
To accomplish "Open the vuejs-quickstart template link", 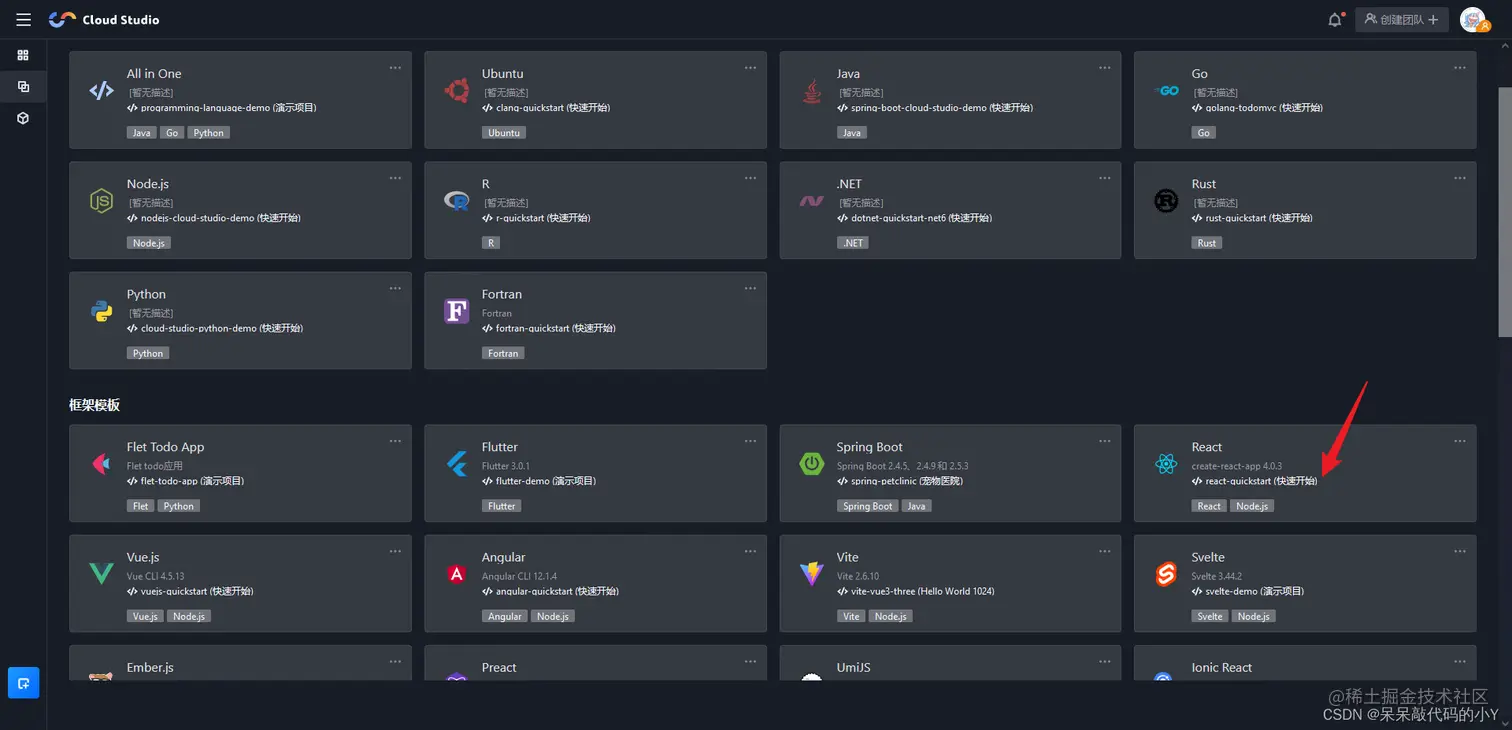I will click(190, 591).
